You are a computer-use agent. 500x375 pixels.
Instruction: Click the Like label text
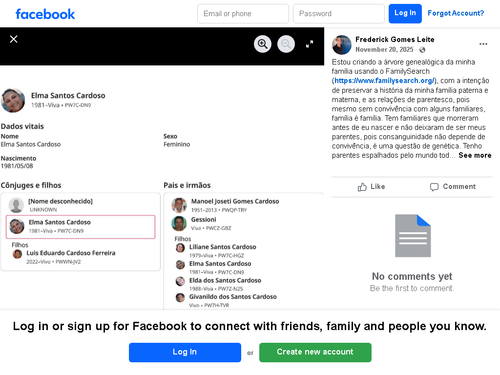(x=378, y=187)
